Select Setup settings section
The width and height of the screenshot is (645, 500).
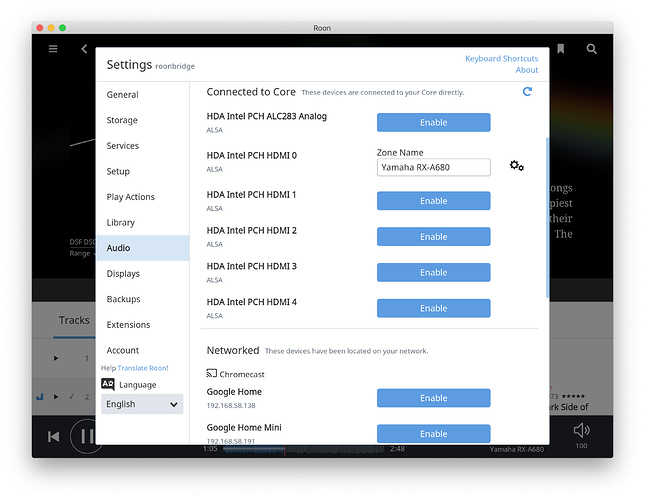142,171
